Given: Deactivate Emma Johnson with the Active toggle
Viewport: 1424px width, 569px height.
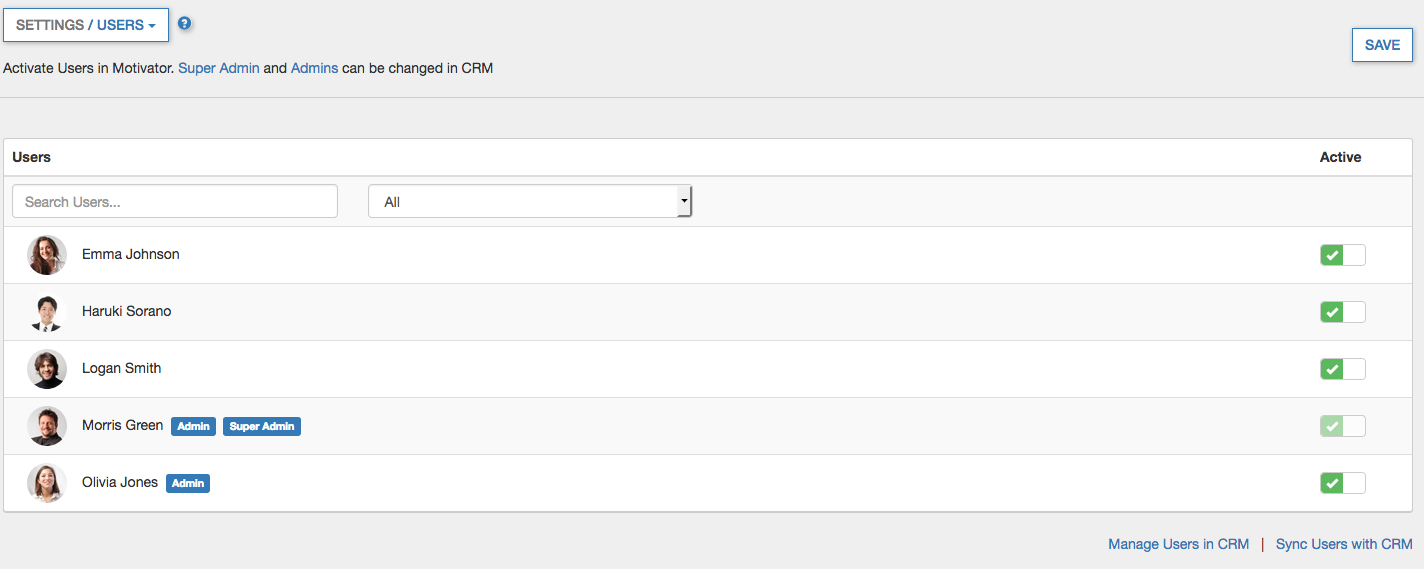Looking at the screenshot, I should (1342, 255).
